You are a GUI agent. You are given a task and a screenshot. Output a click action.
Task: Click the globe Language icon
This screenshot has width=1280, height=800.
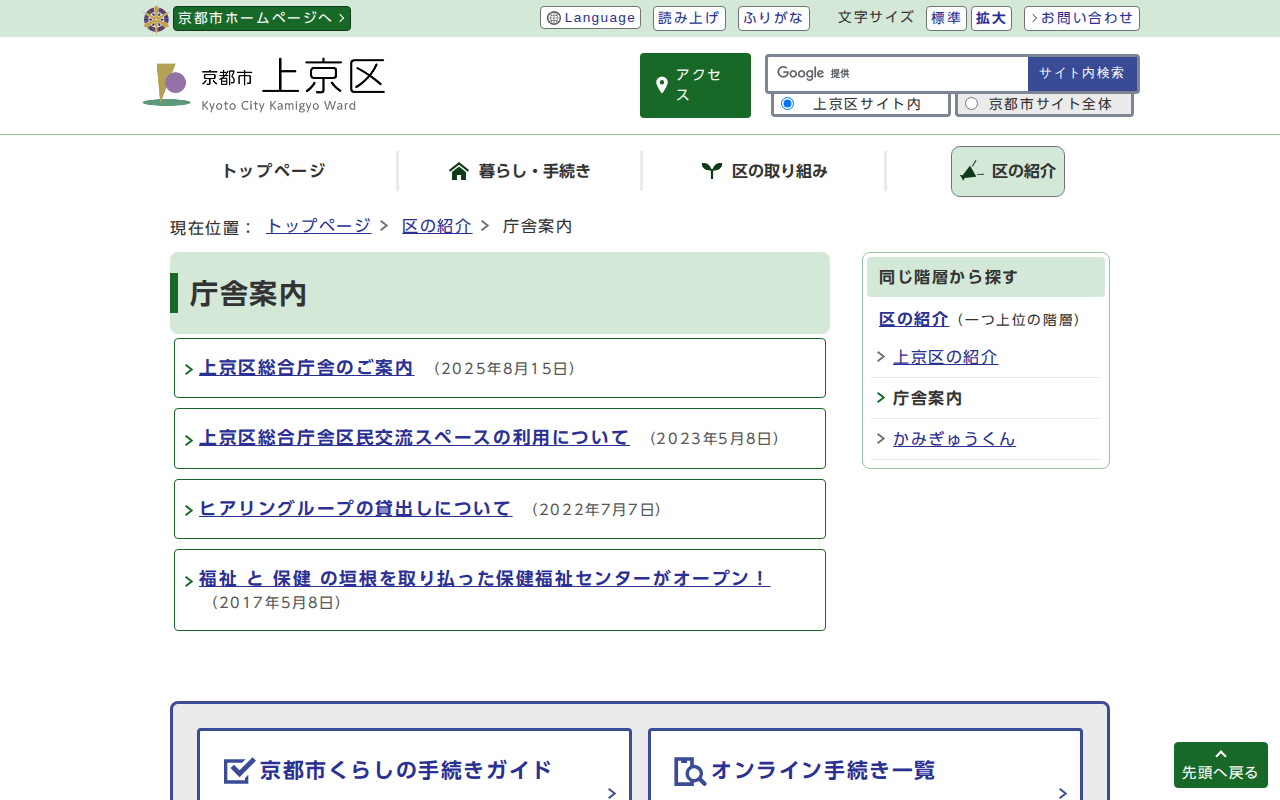point(554,18)
